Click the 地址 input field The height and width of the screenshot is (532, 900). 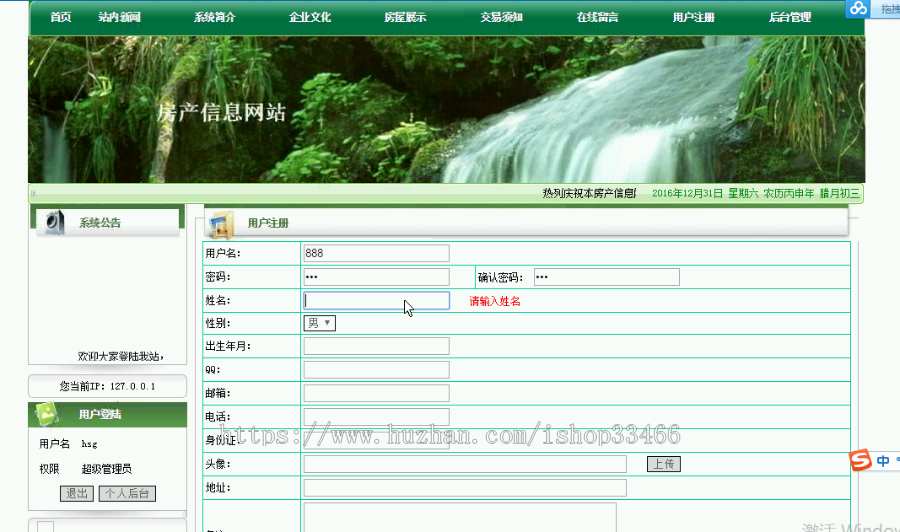(465, 488)
